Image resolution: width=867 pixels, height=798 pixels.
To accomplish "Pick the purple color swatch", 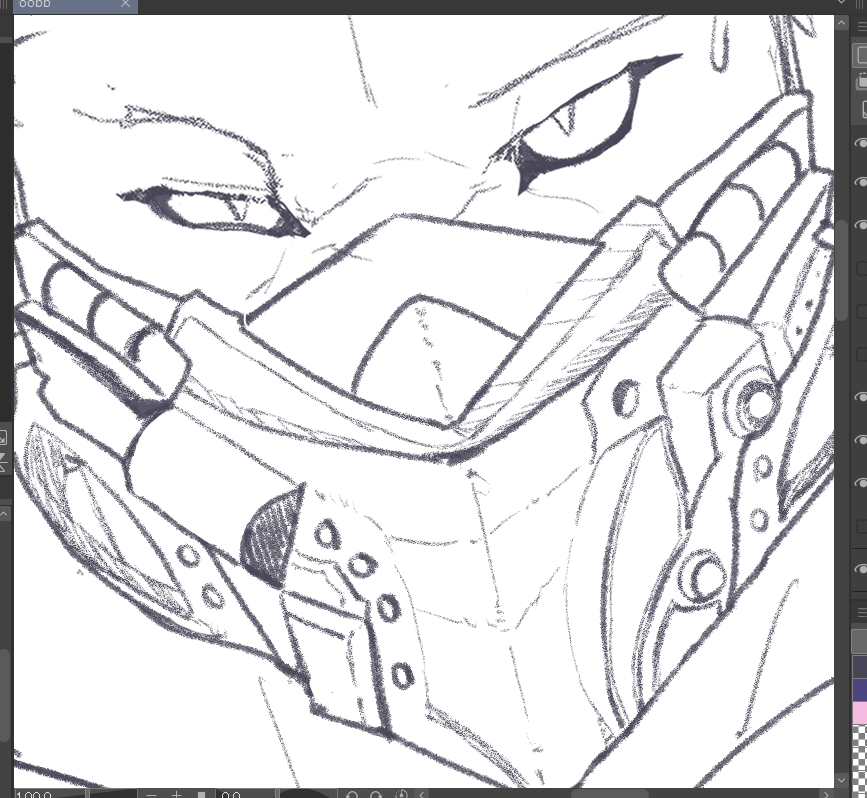I will pos(860,690).
